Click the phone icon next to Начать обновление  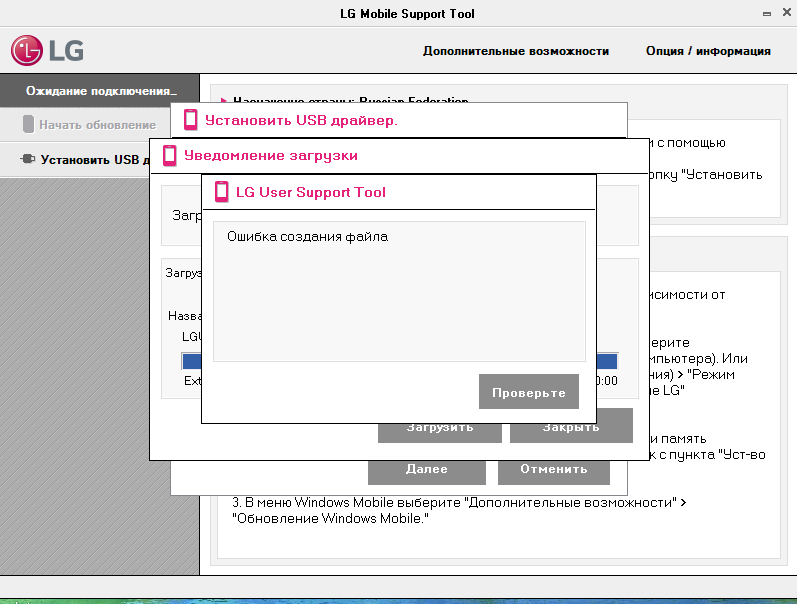coord(28,124)
